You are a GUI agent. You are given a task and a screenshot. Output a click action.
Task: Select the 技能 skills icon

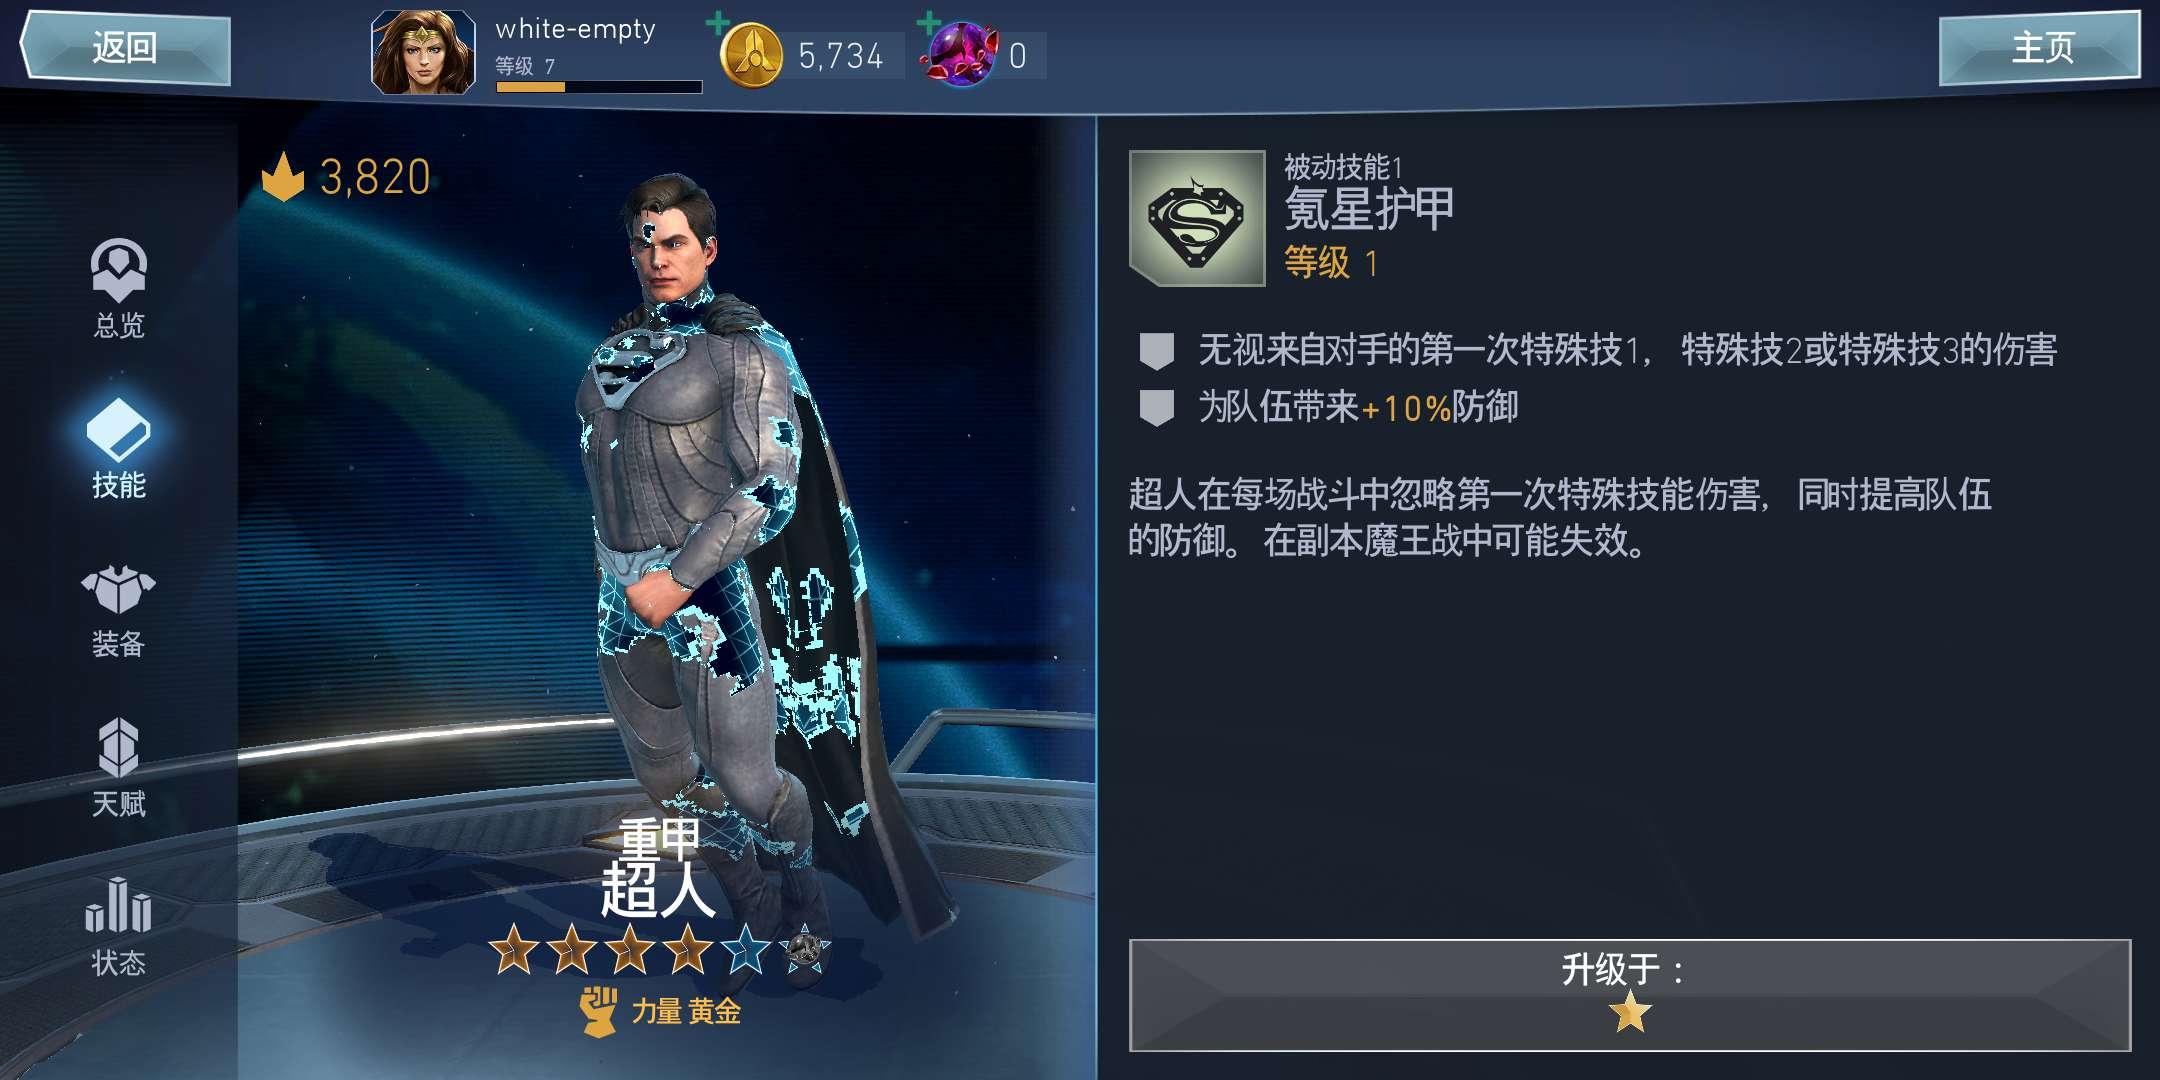click(119, 431)
